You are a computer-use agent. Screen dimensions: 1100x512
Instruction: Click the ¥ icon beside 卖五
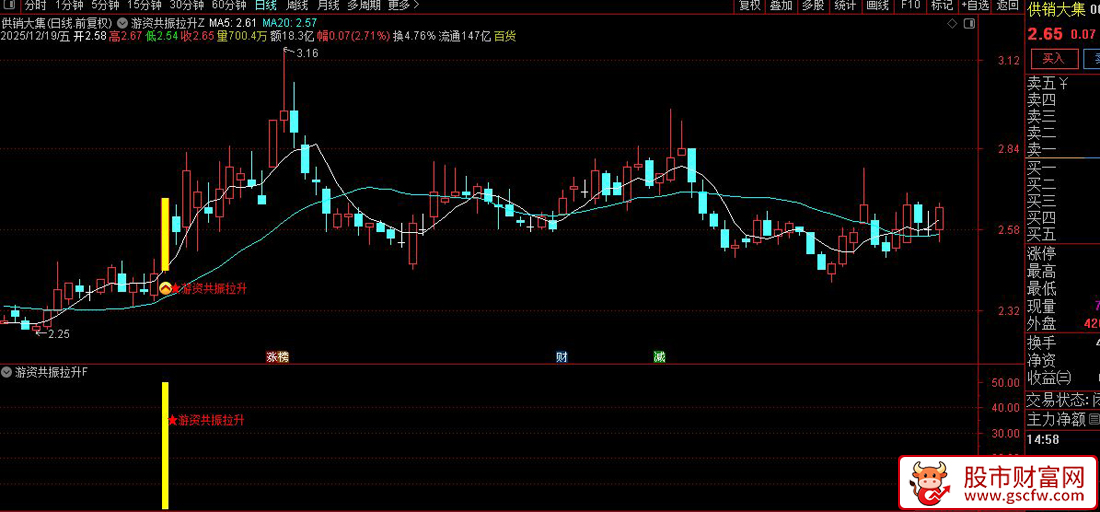1064,83
